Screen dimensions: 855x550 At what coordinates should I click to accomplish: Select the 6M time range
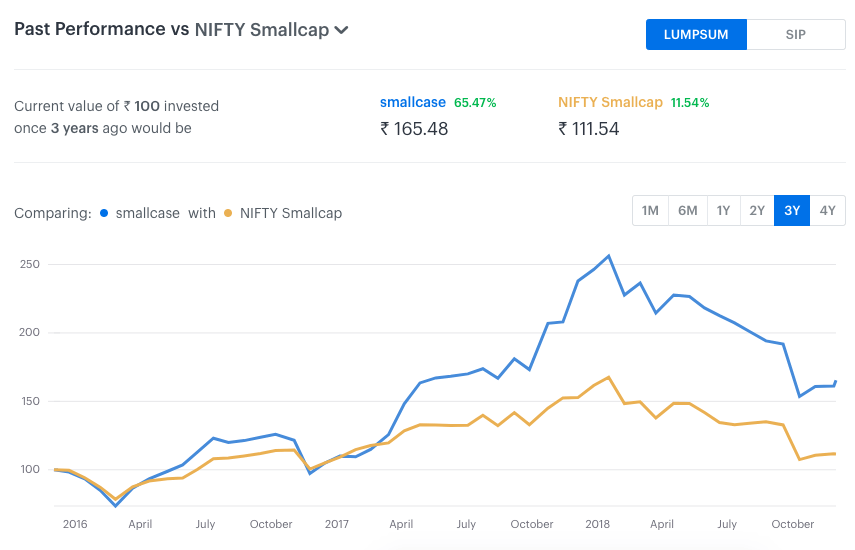tap(688, 210)
